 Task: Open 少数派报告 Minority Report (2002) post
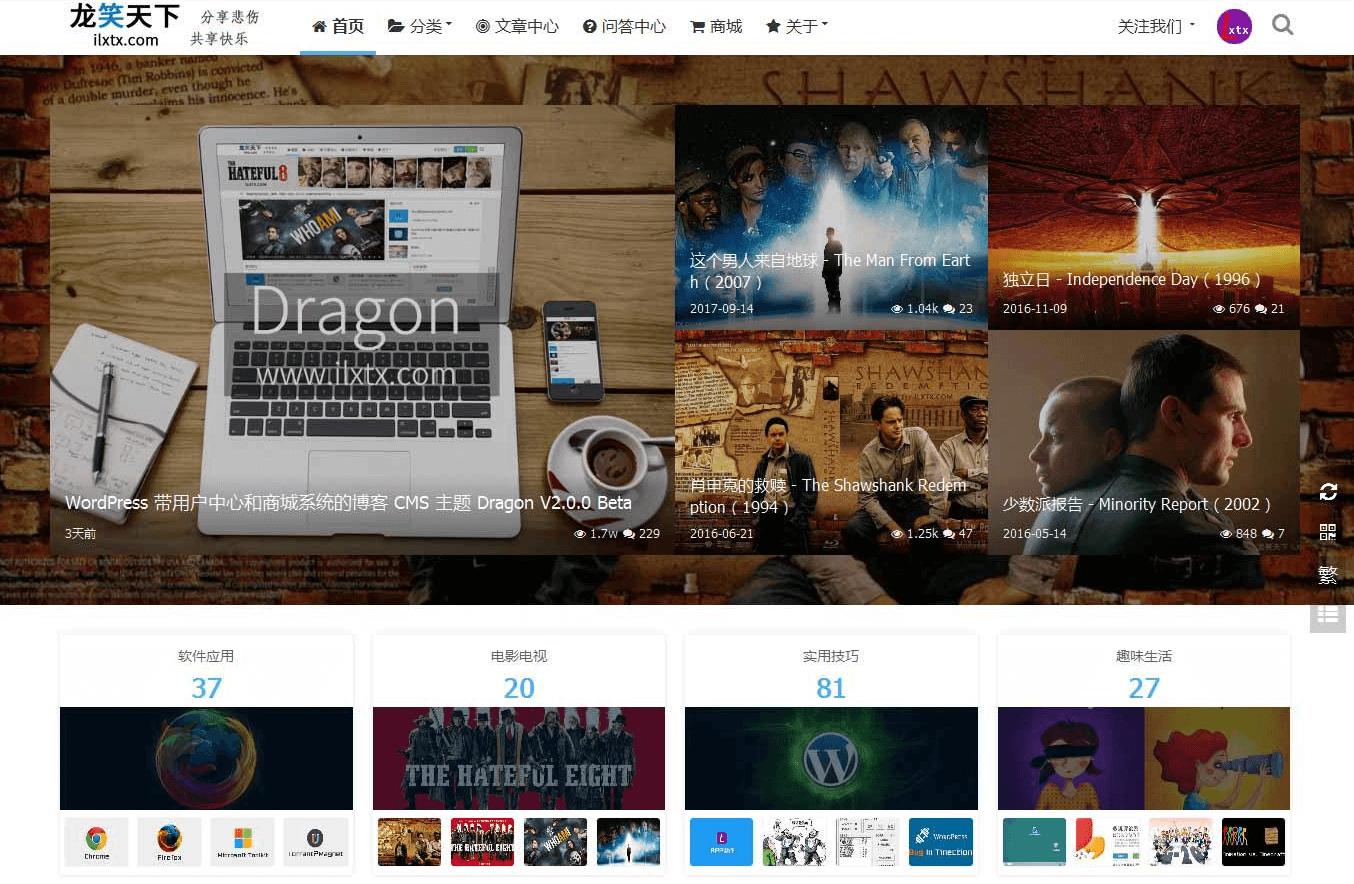[1138, 505]
